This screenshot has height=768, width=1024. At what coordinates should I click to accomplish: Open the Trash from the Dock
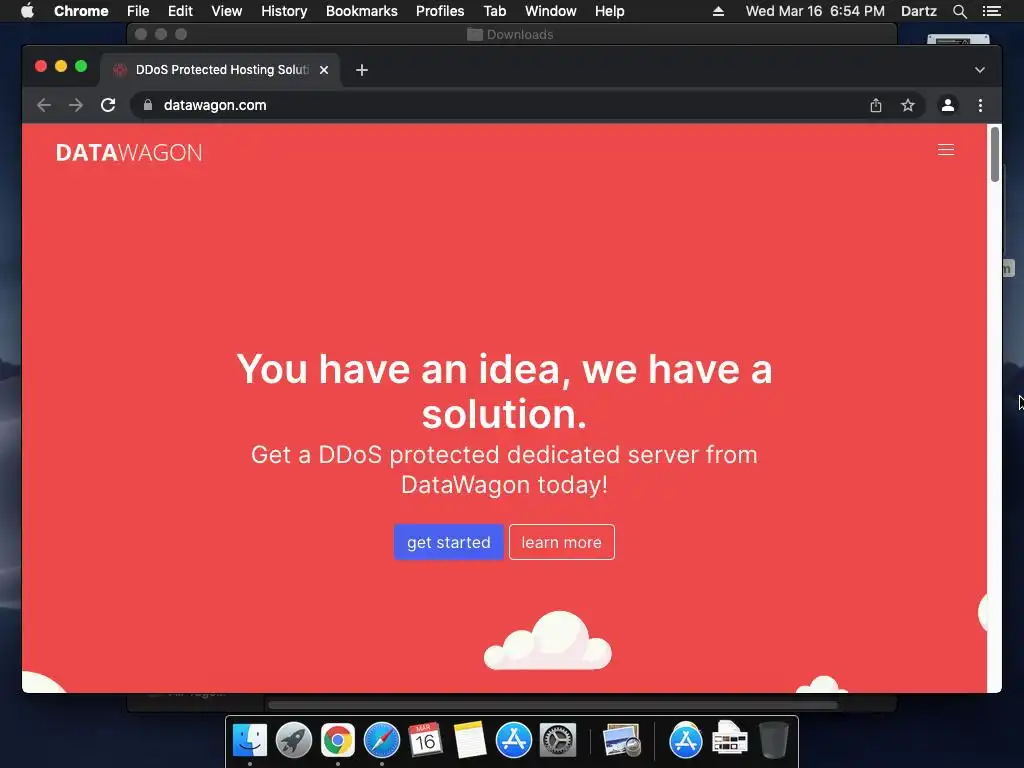773,741
